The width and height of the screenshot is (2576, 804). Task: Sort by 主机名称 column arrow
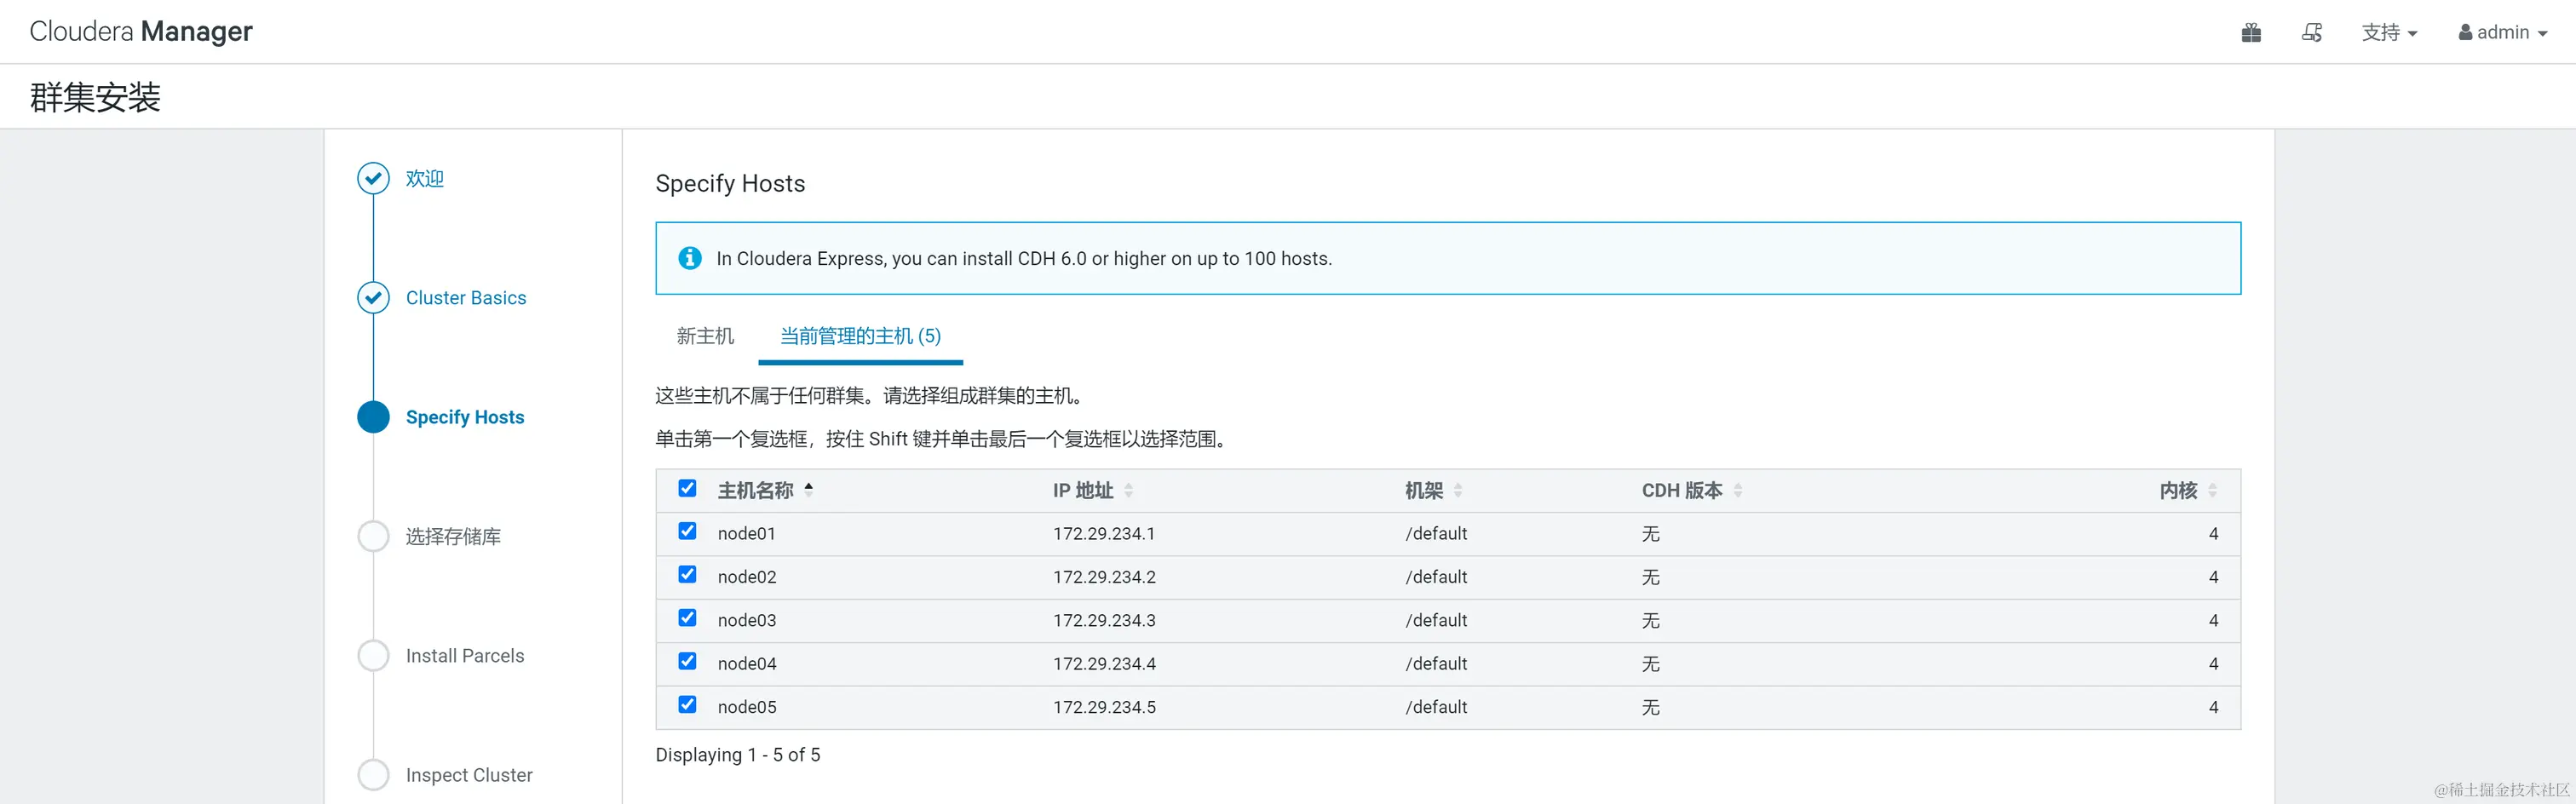(x=808, y=489)
